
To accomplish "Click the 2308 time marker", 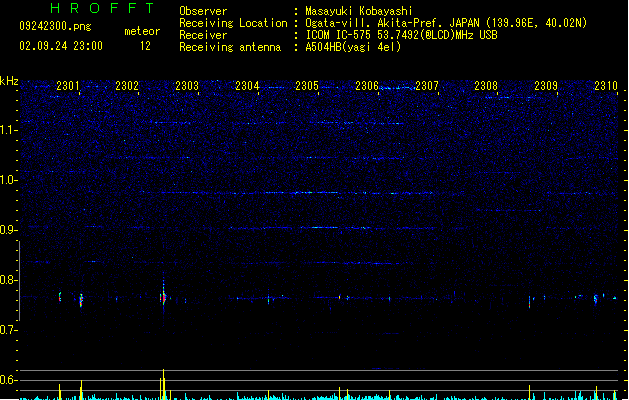I will click(x=486, y=86).
